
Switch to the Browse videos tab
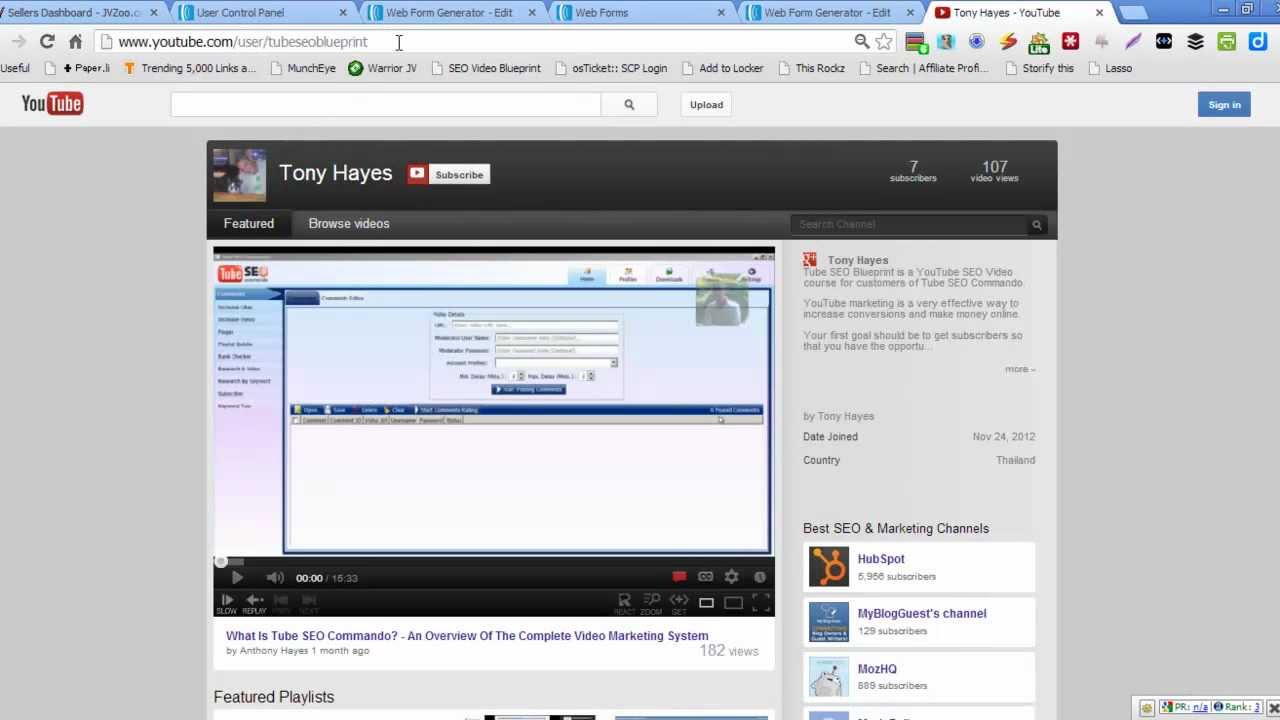pos(349,224)
